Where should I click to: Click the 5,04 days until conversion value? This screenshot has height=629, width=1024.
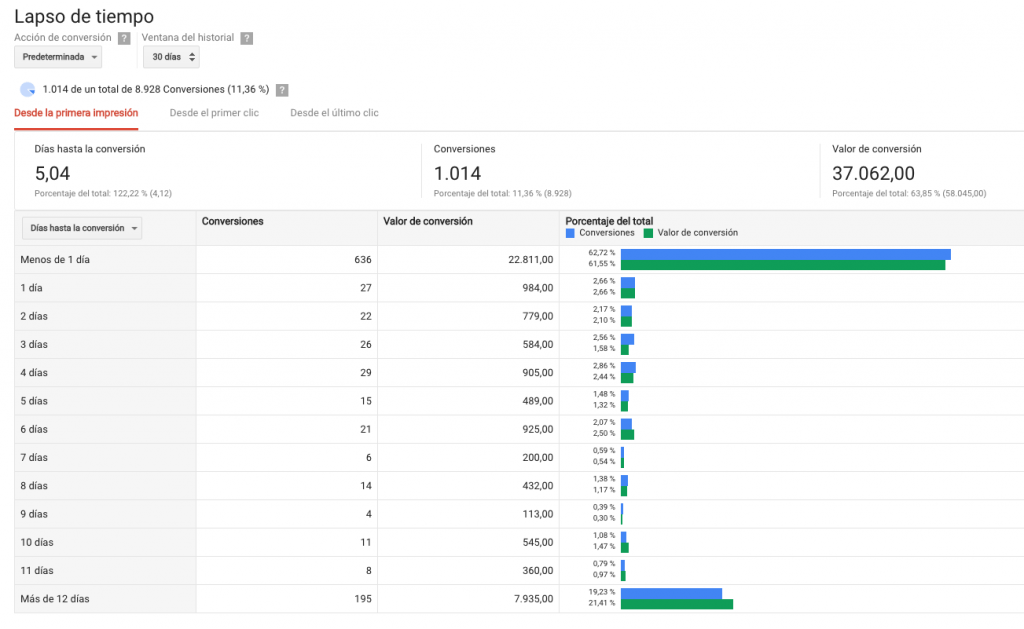(x=52, y=174)
